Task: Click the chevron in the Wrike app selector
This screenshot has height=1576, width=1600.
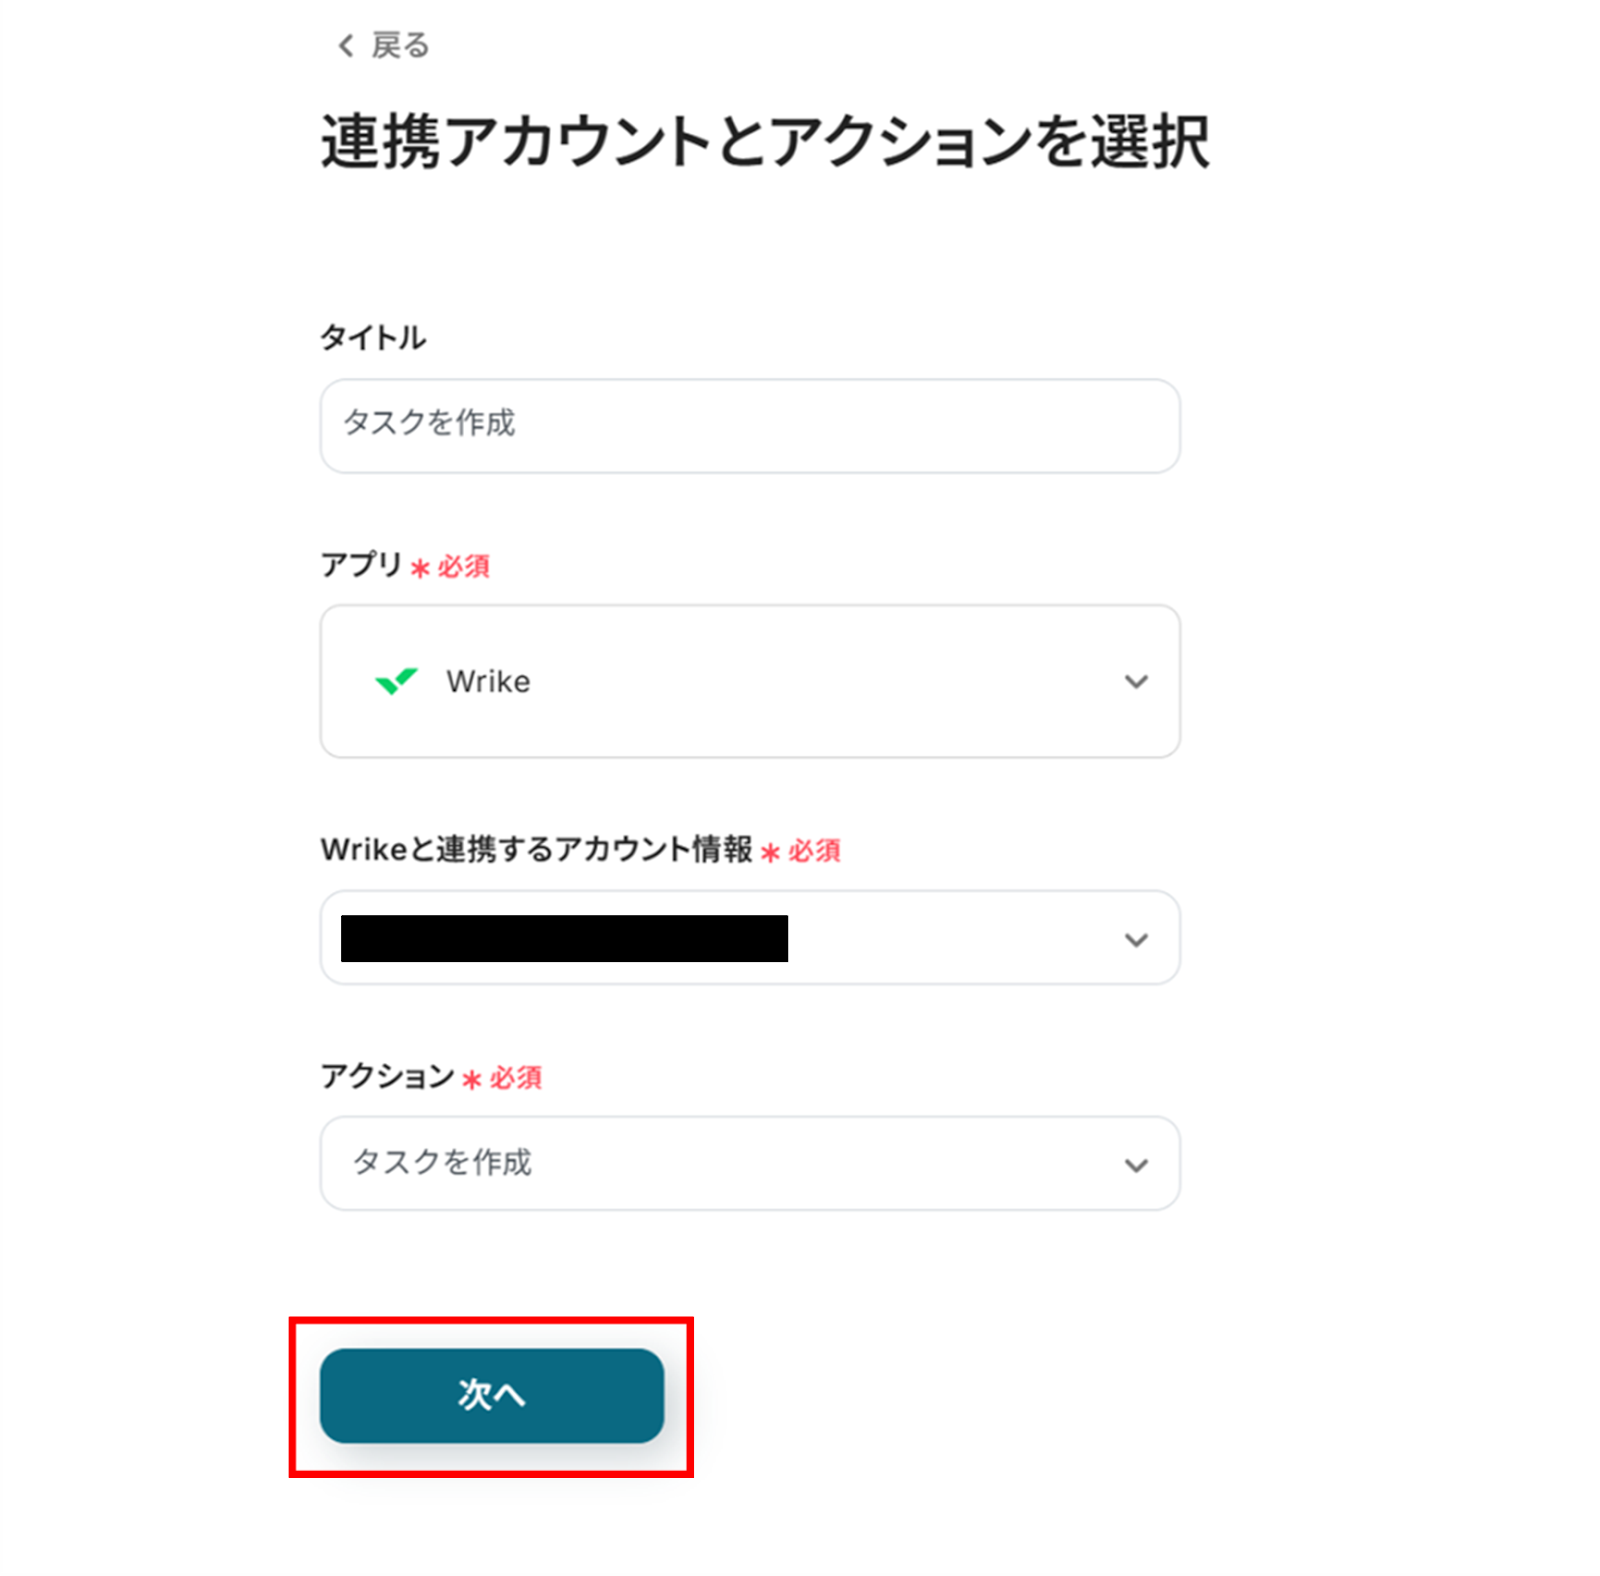Action: [x=1135, y=681]
